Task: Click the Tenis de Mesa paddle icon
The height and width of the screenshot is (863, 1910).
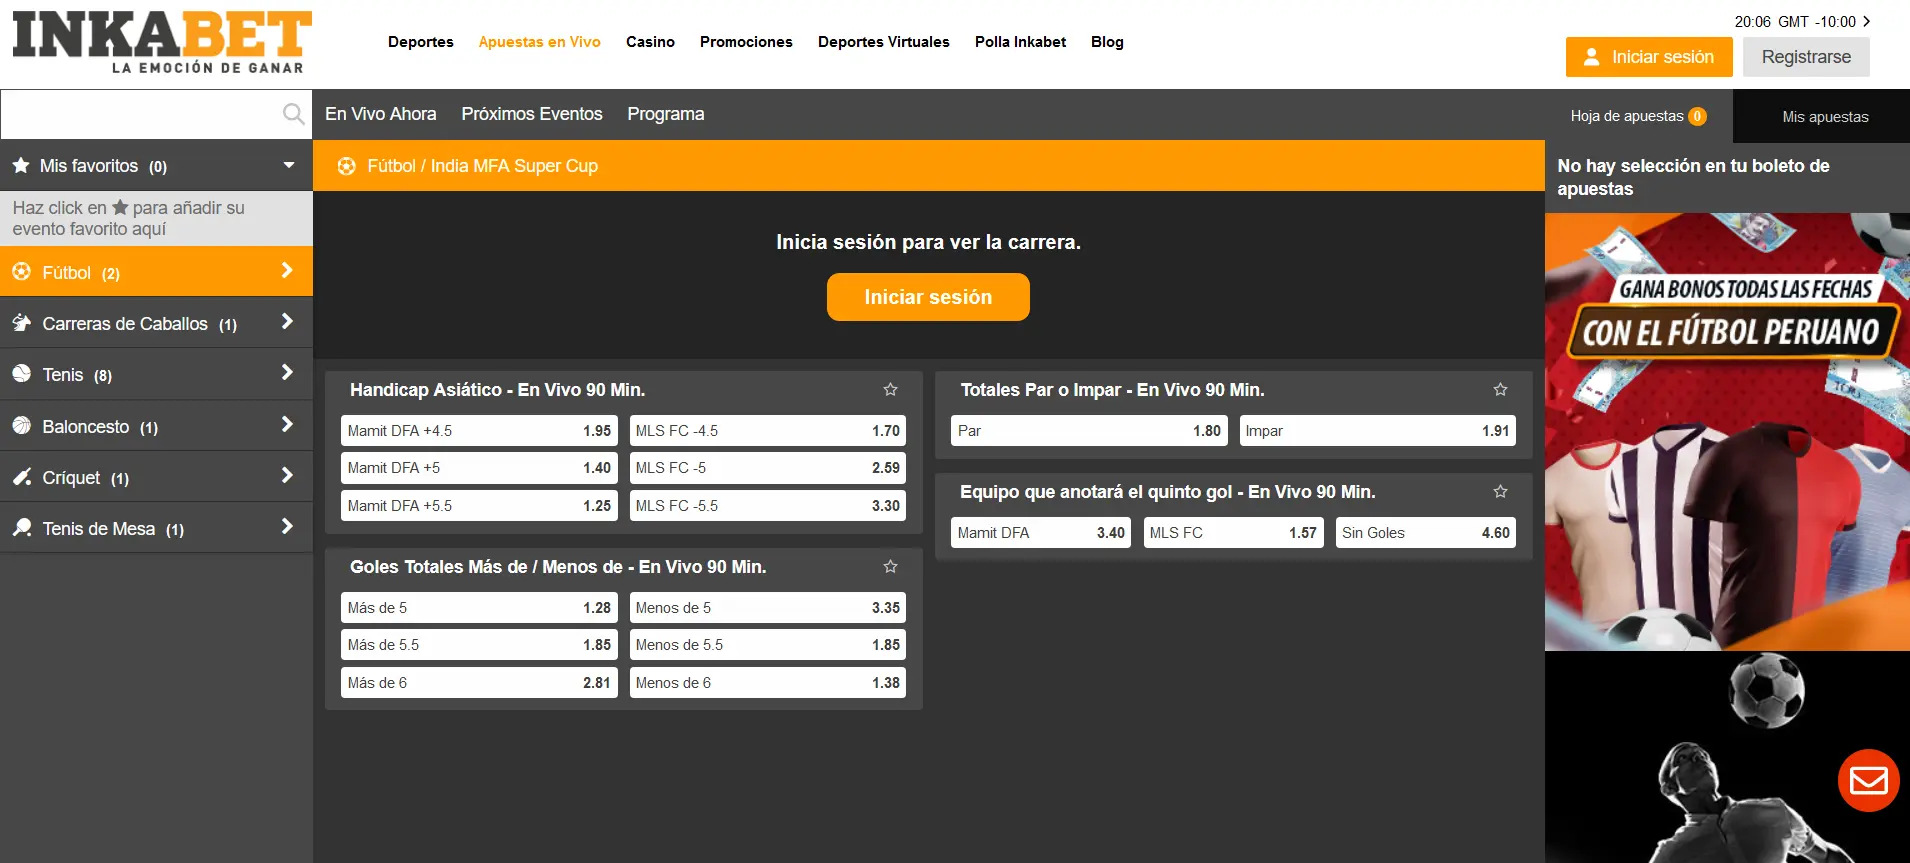Action: tap(22, 528)
